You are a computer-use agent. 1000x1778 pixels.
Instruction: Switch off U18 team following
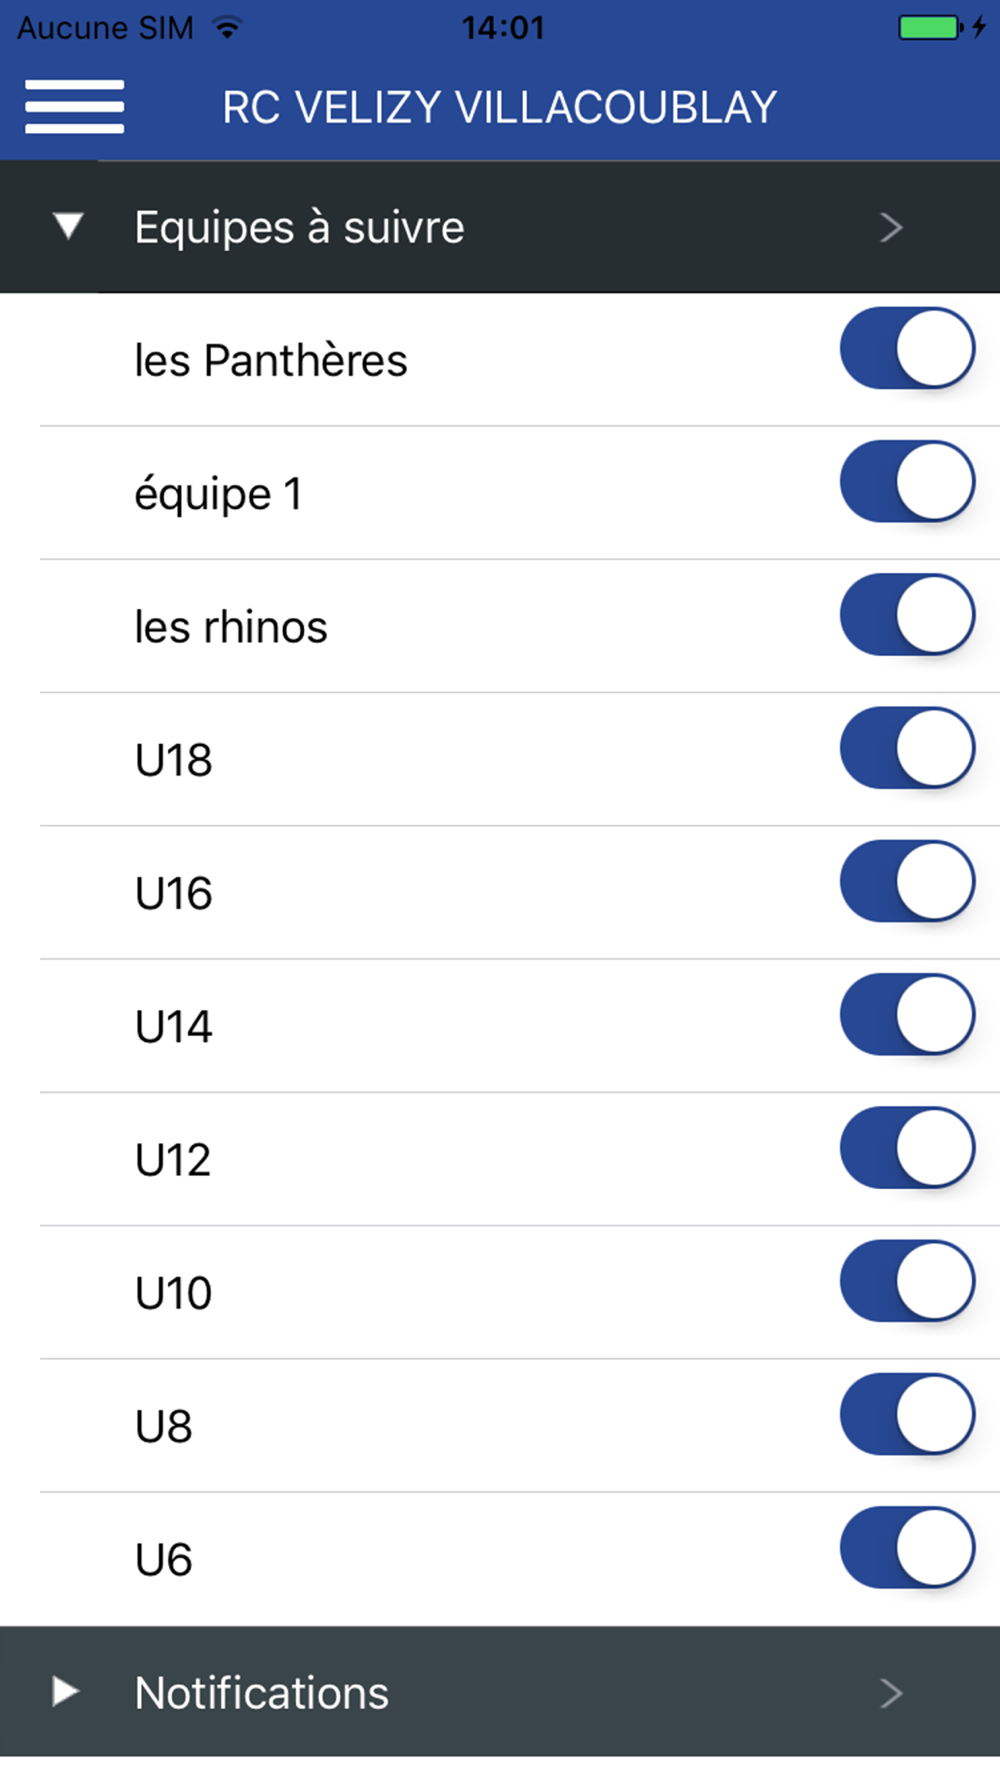(908, 748)
